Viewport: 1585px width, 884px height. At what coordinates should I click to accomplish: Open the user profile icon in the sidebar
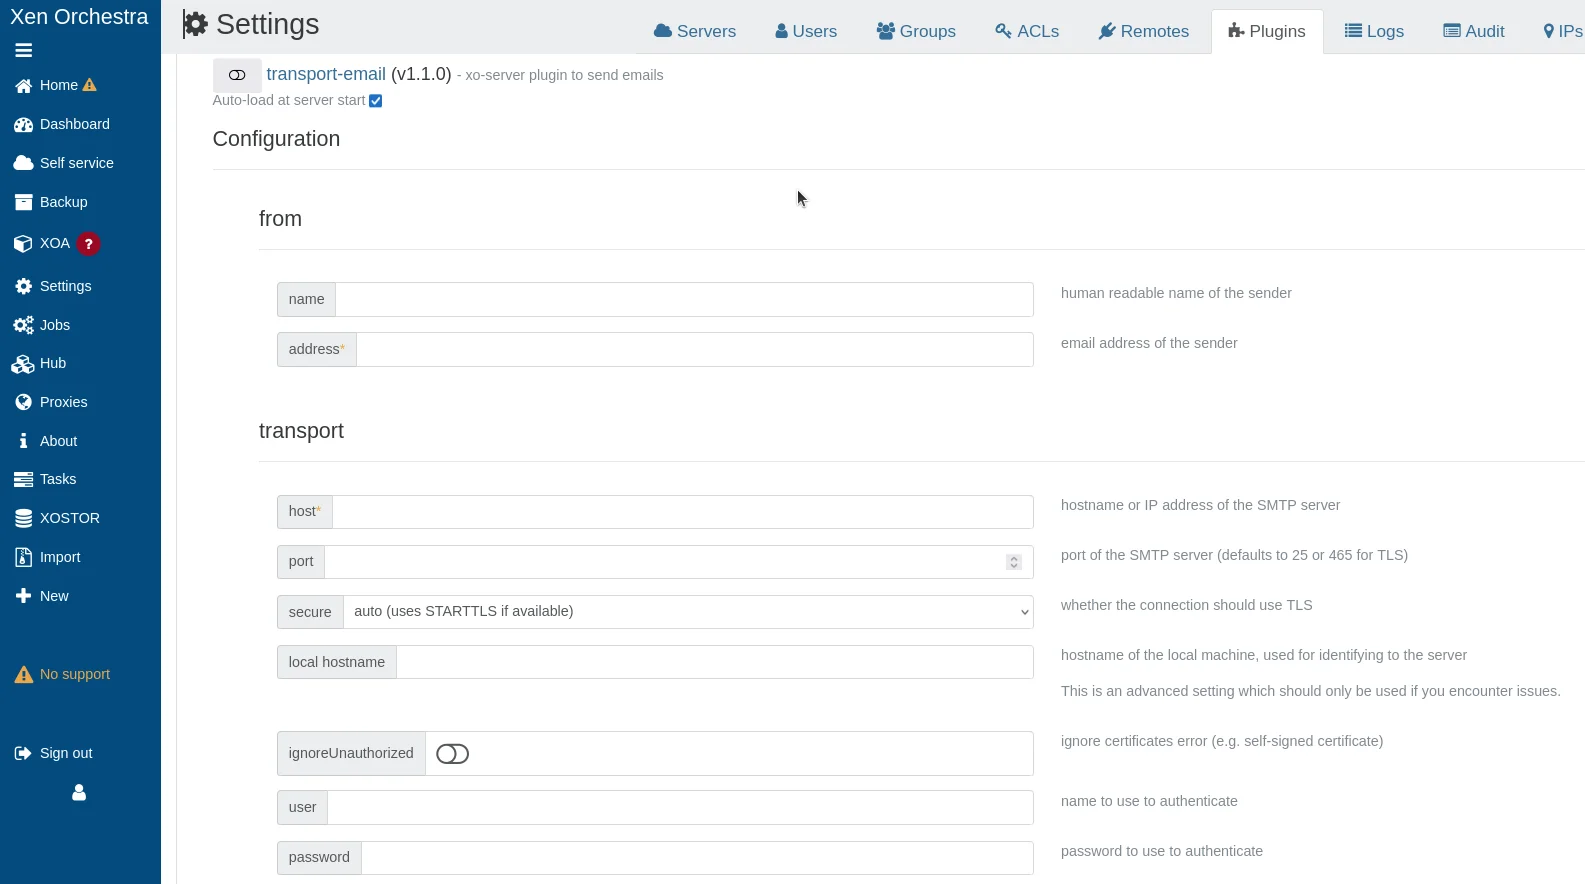coord(79,793)
